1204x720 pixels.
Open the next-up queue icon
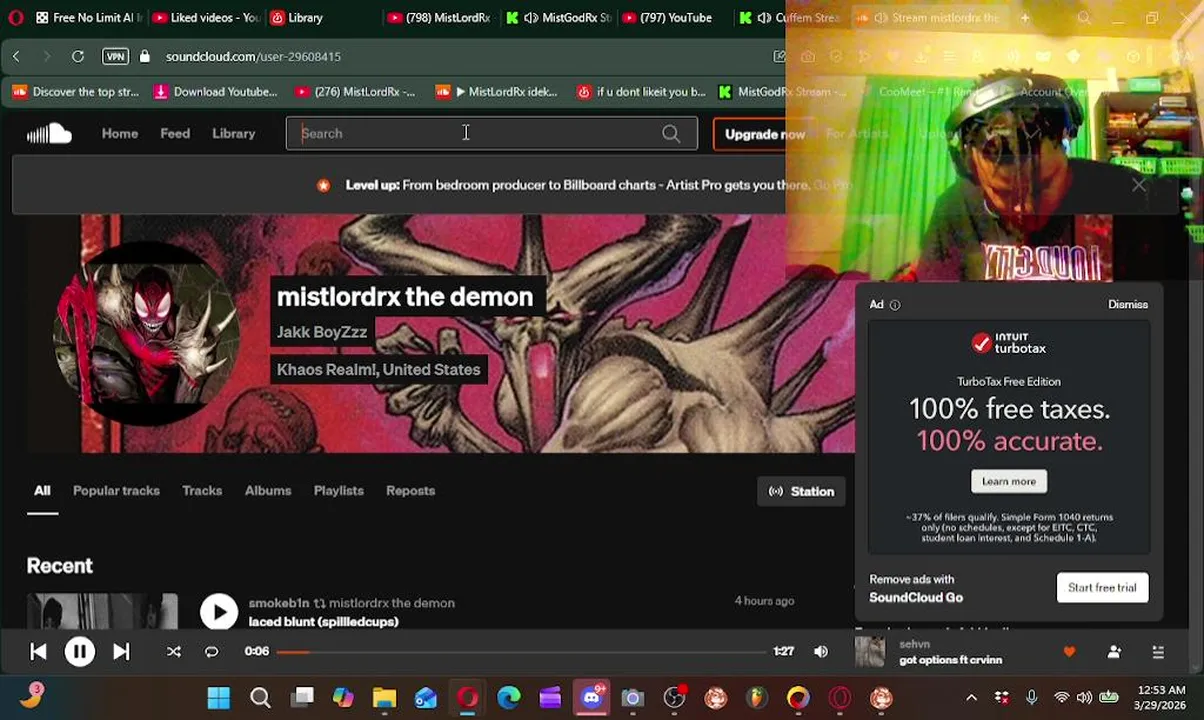point(1158,652)
